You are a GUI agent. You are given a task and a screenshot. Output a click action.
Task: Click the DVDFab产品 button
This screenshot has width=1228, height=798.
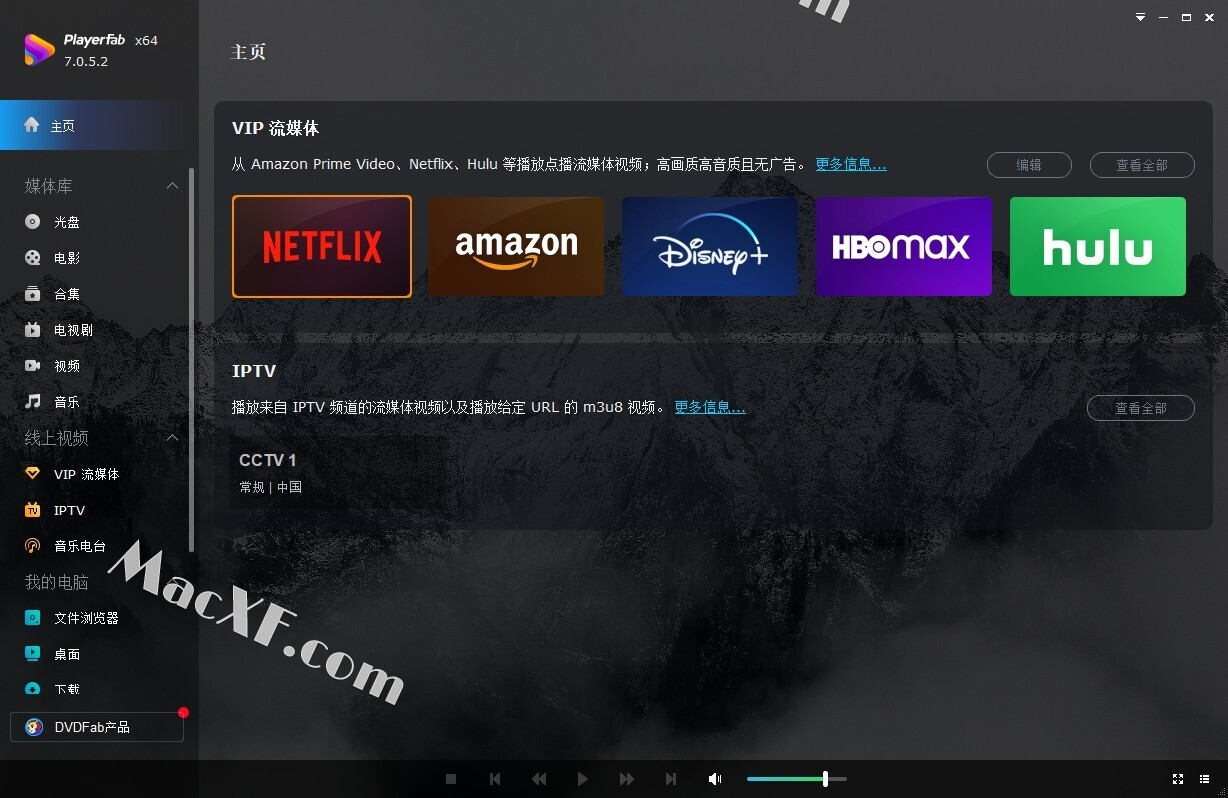[97, 727]
